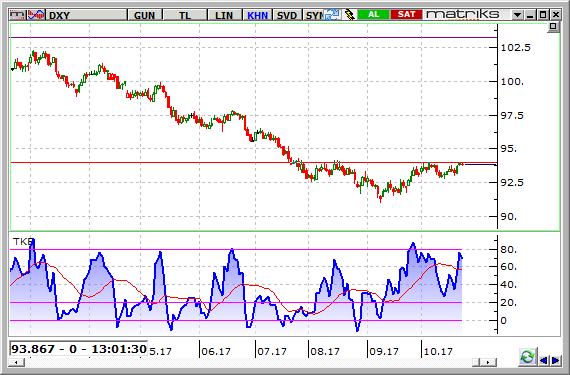The image size is (570, 375).
Task: Click the green AL buy button
Action: click(373, 15)
